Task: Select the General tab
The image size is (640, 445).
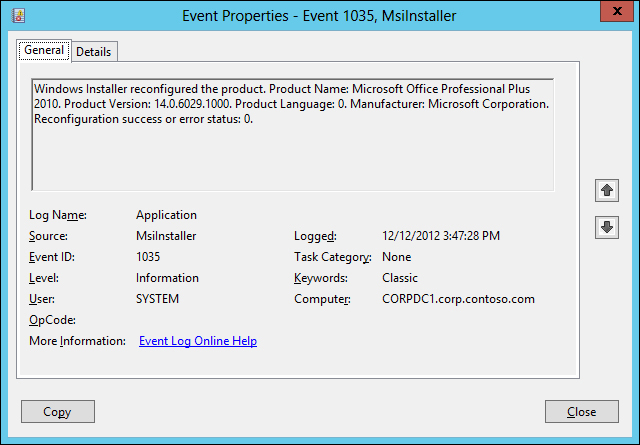Action: click(44, 50)
